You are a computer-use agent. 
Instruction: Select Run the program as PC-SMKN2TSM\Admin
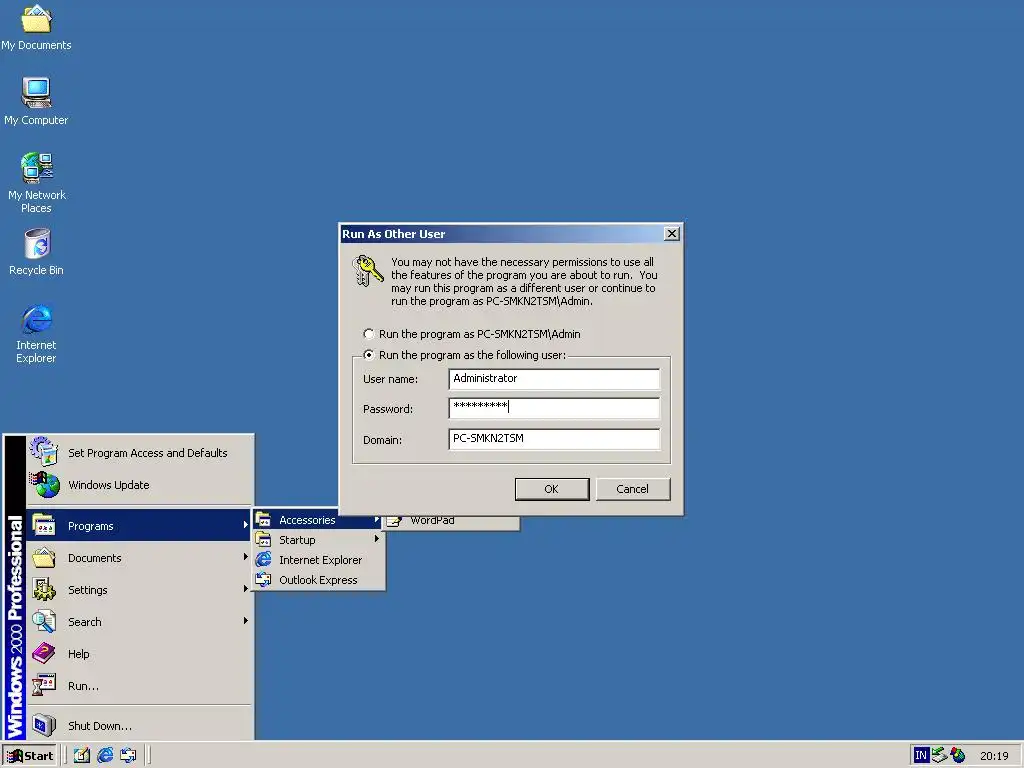pyautogui.click(x=369, y=334)
